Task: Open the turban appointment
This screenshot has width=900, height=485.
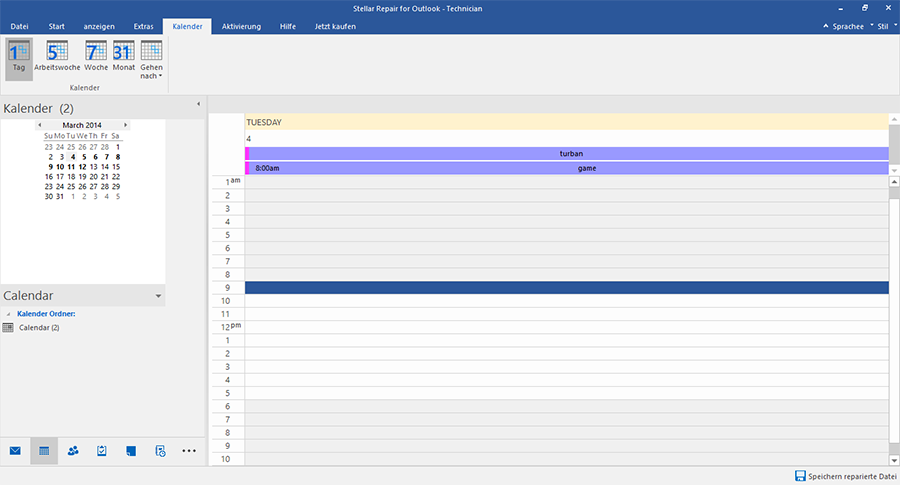Action: pos(570,154)
